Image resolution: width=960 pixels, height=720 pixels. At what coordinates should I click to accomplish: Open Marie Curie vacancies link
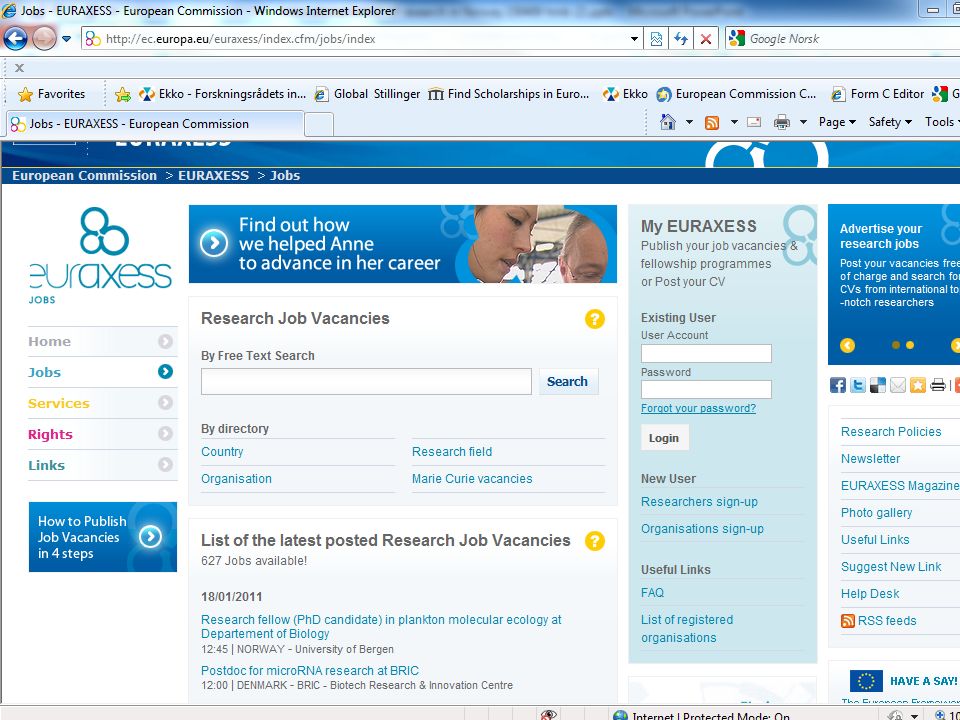[x=472, y=479]
